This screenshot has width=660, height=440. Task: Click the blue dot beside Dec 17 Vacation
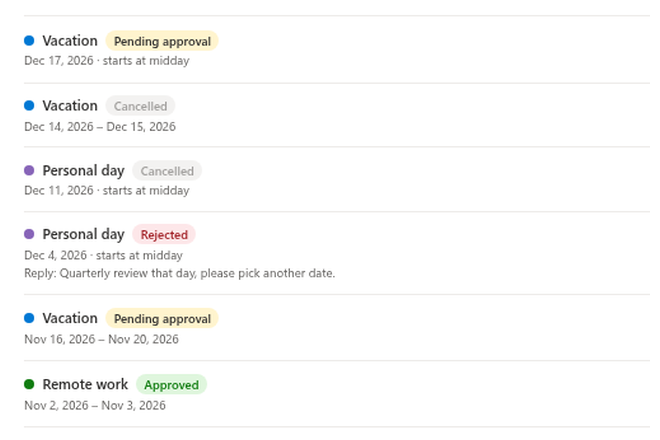click(29, 41)
